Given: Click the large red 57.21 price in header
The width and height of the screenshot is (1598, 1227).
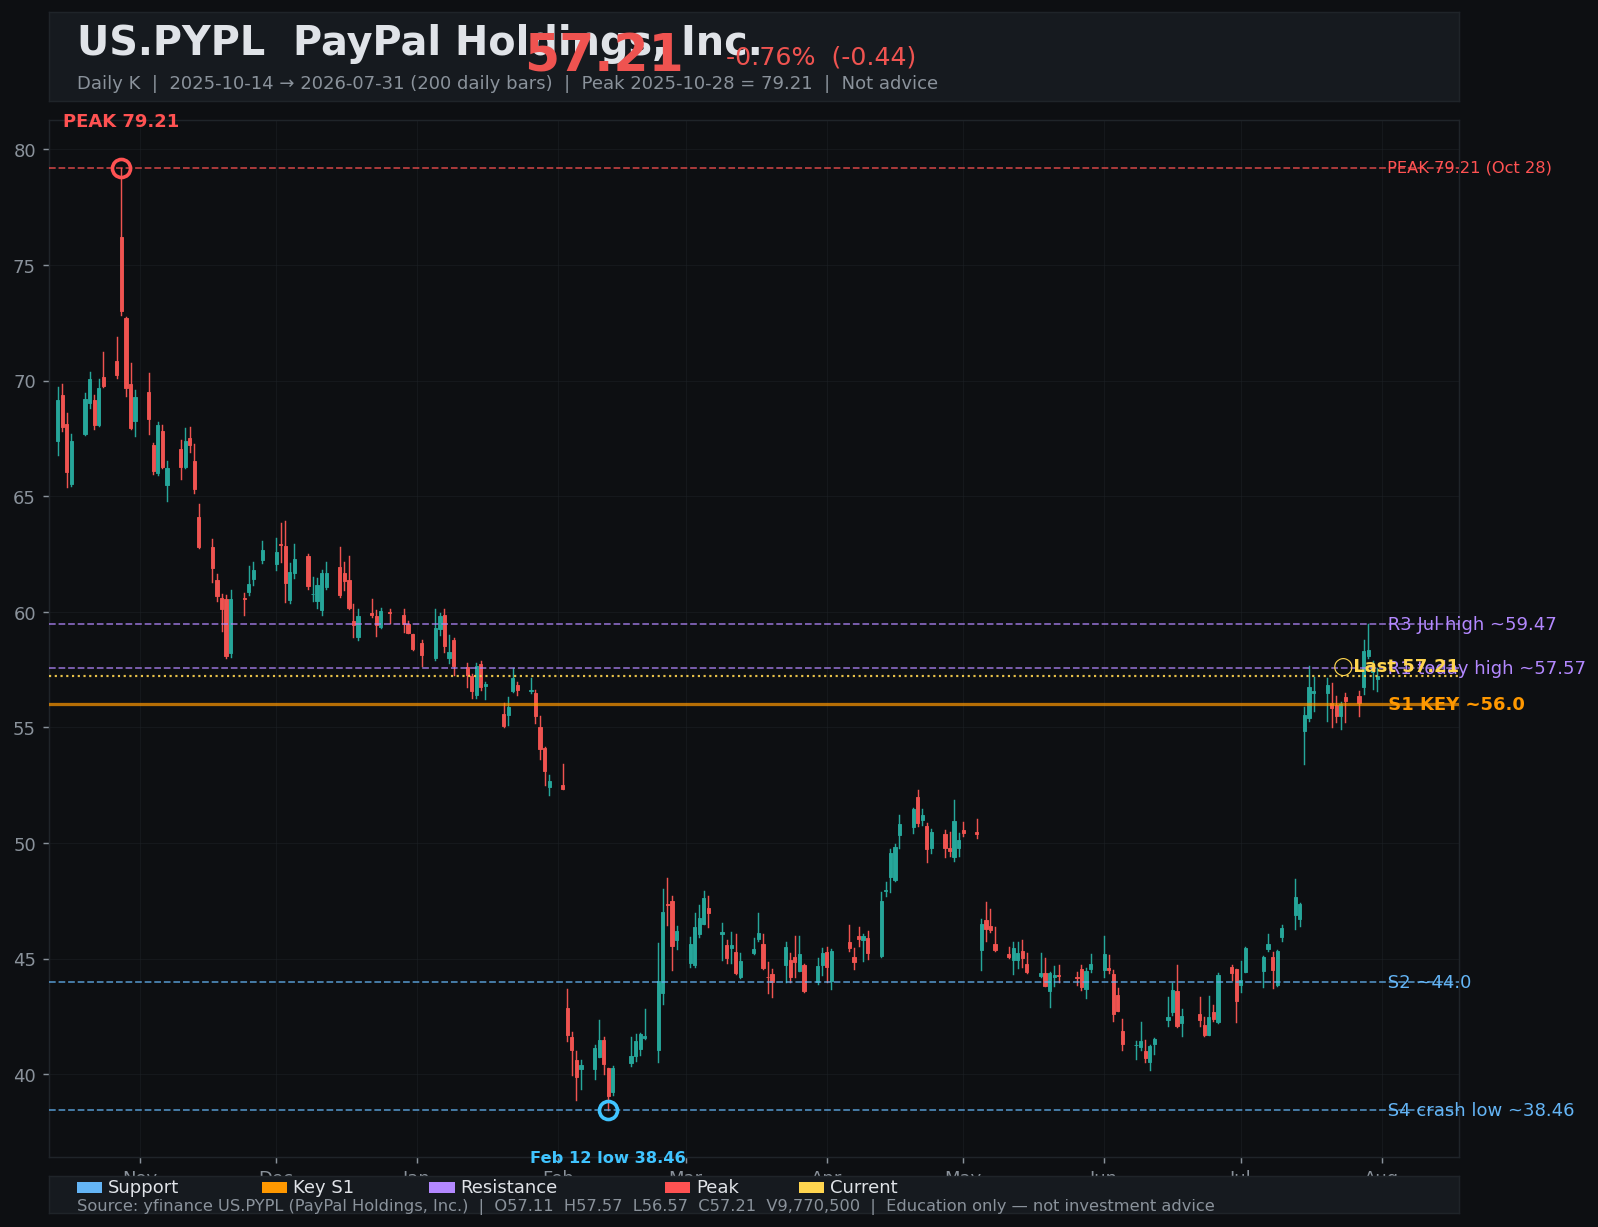Looking at the screenshot, I should (604, 54).
